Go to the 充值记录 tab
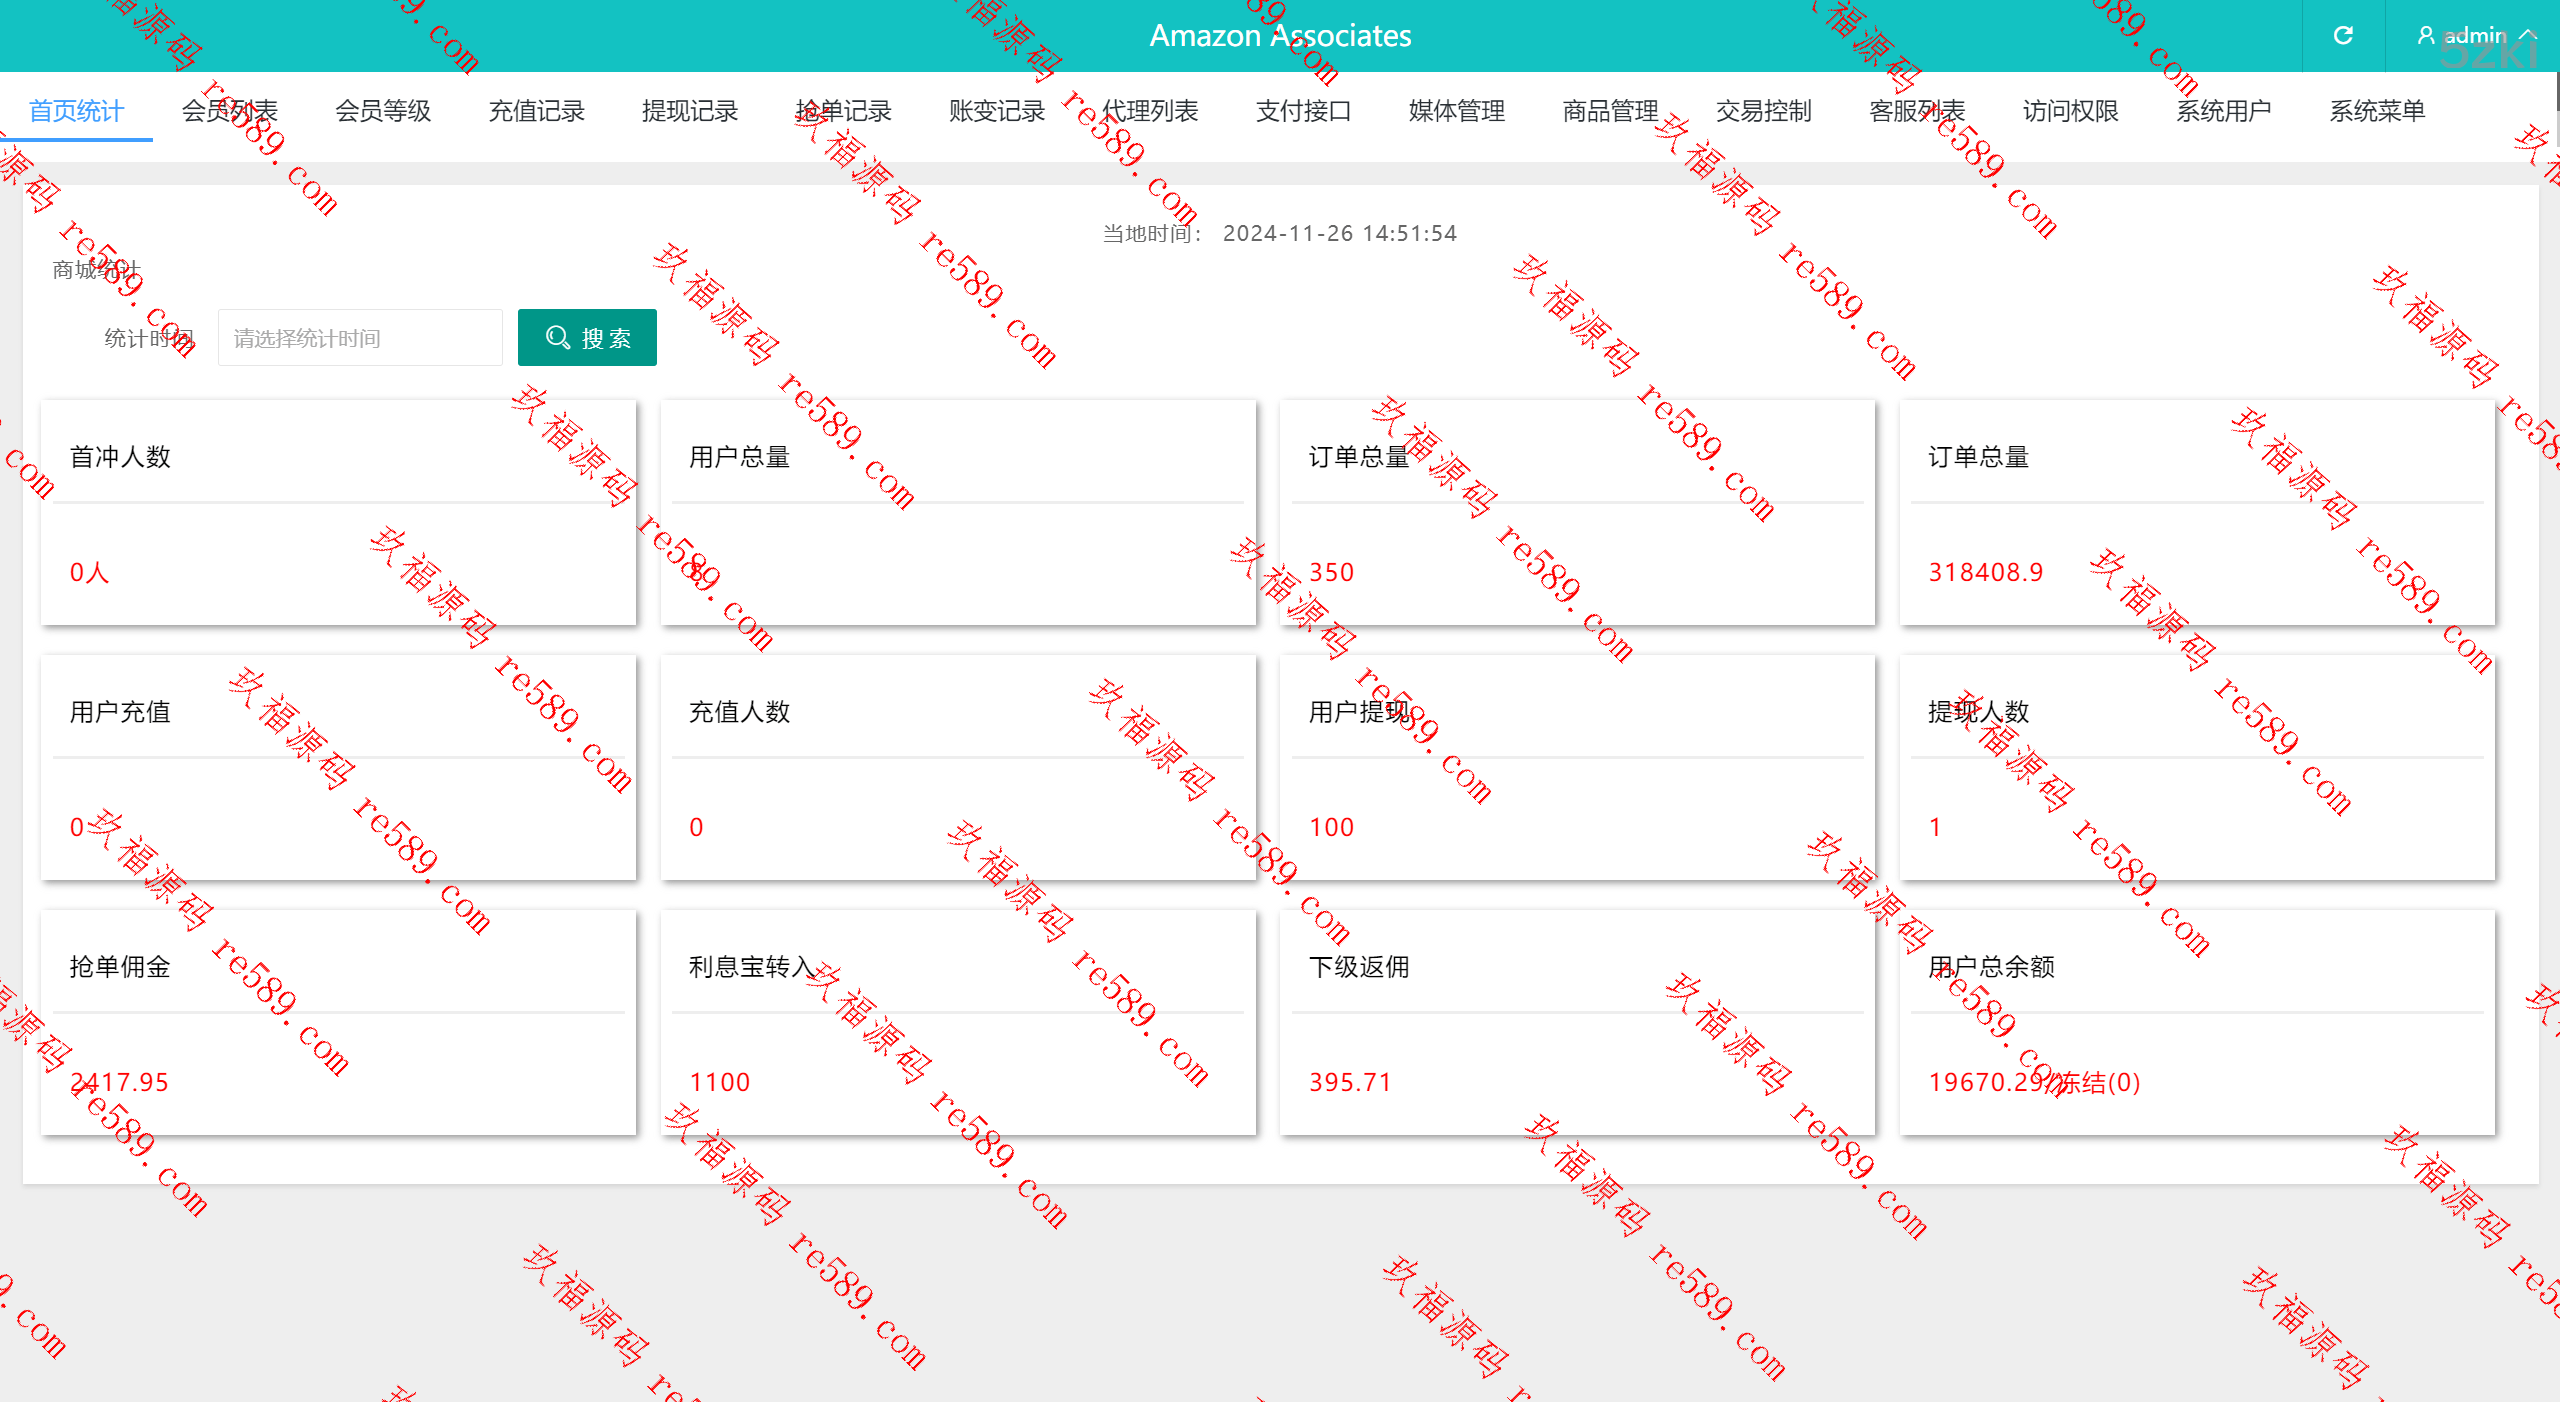Screen dimensions: 2560x1402 point(536,111)
